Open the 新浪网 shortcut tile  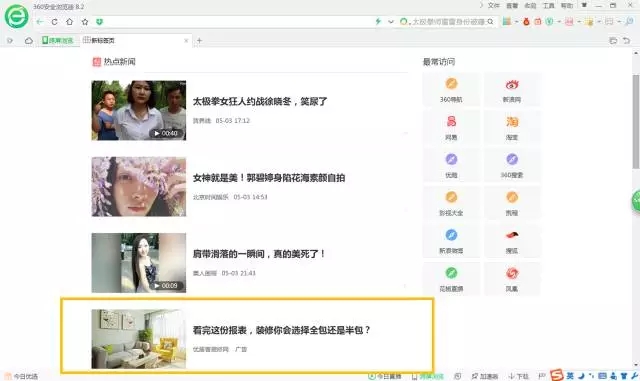[x=512, y=90]
